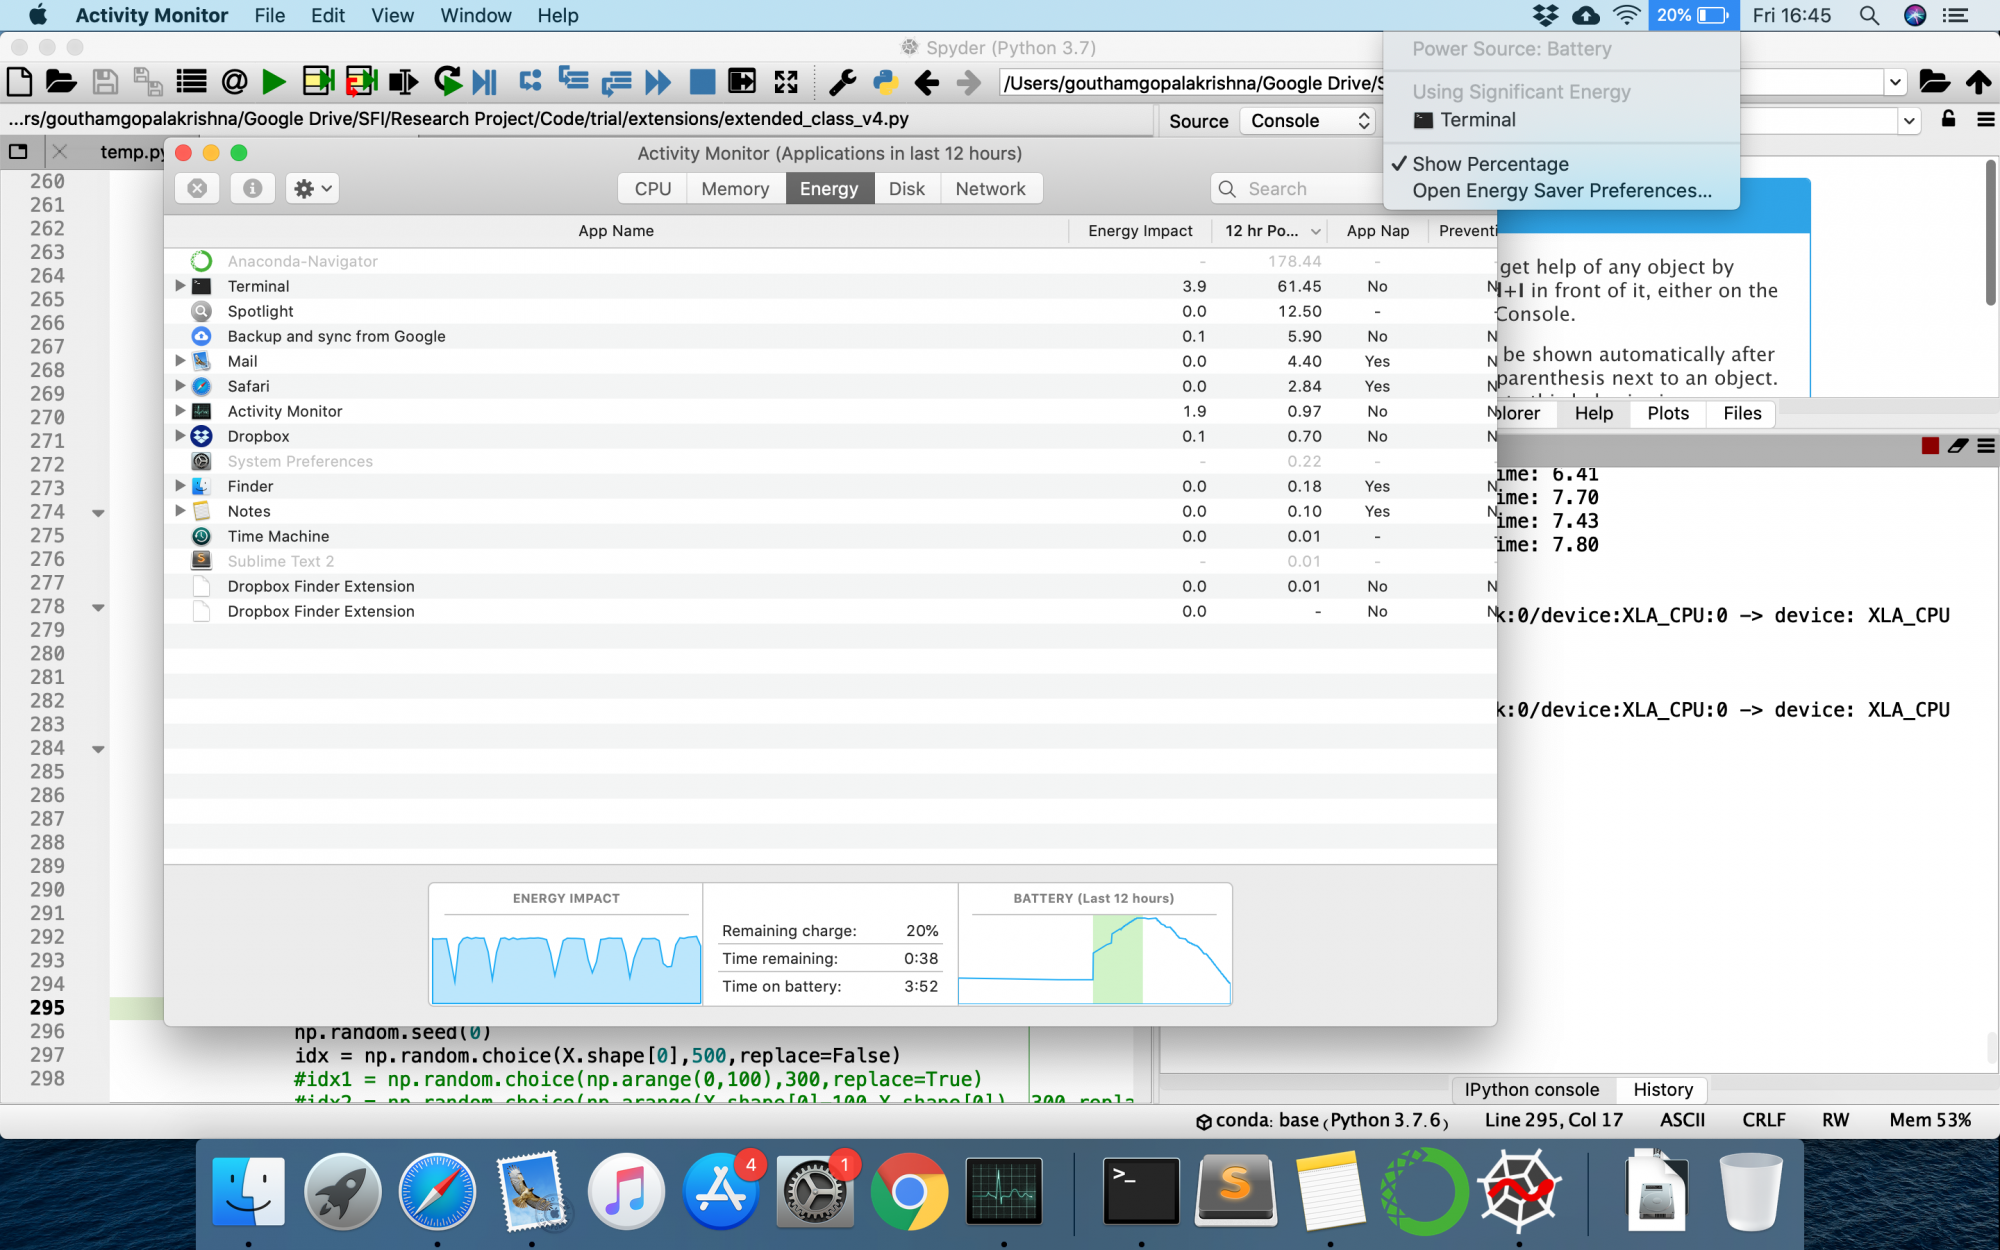Switch to the IPython console tab

(x=1531, y=1090)
